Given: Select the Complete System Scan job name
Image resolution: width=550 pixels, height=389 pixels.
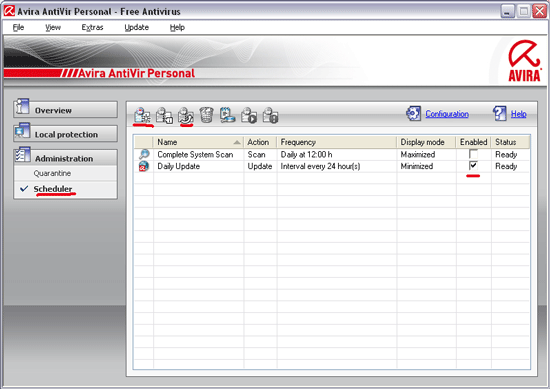Looking at the screenshot, I should tap(195, 154).
